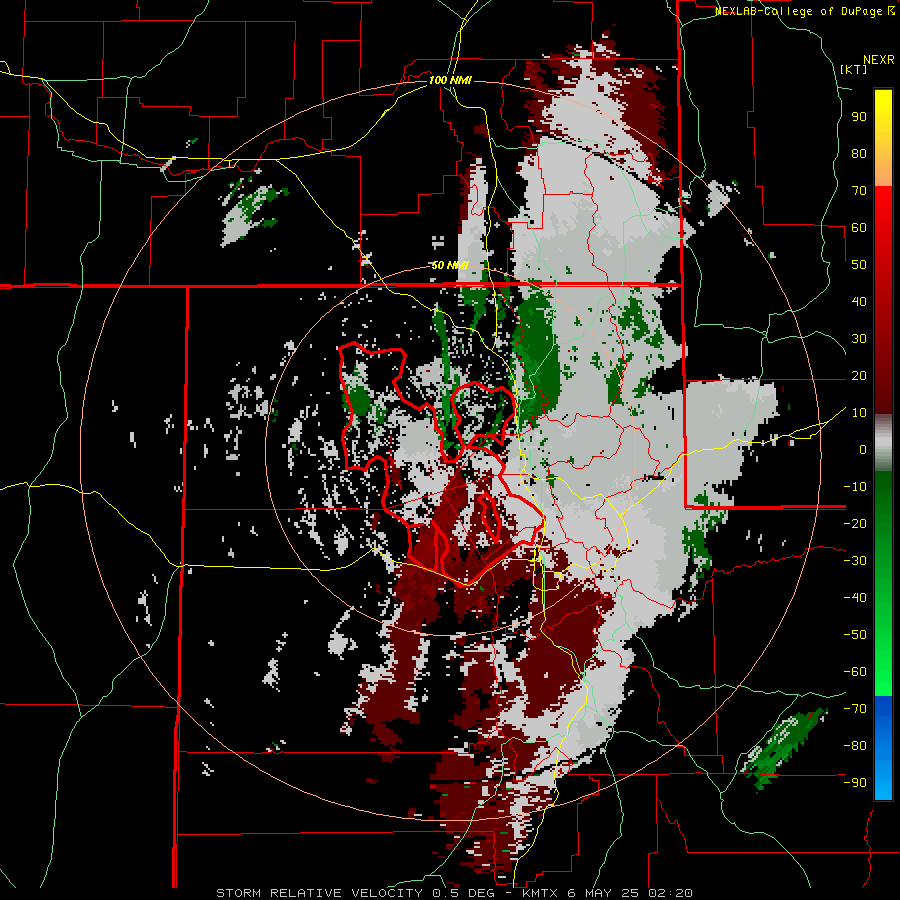Click the -70 value on velocity scale

click(x=855, y=709)
